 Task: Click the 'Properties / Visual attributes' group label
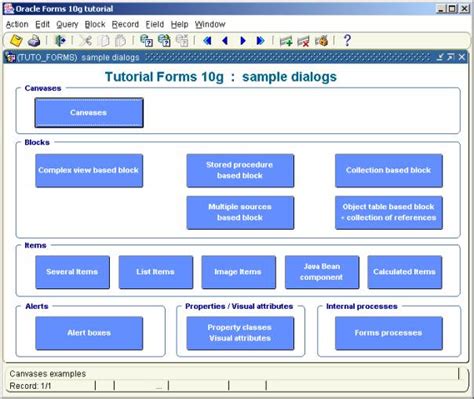tap(239, 306)
